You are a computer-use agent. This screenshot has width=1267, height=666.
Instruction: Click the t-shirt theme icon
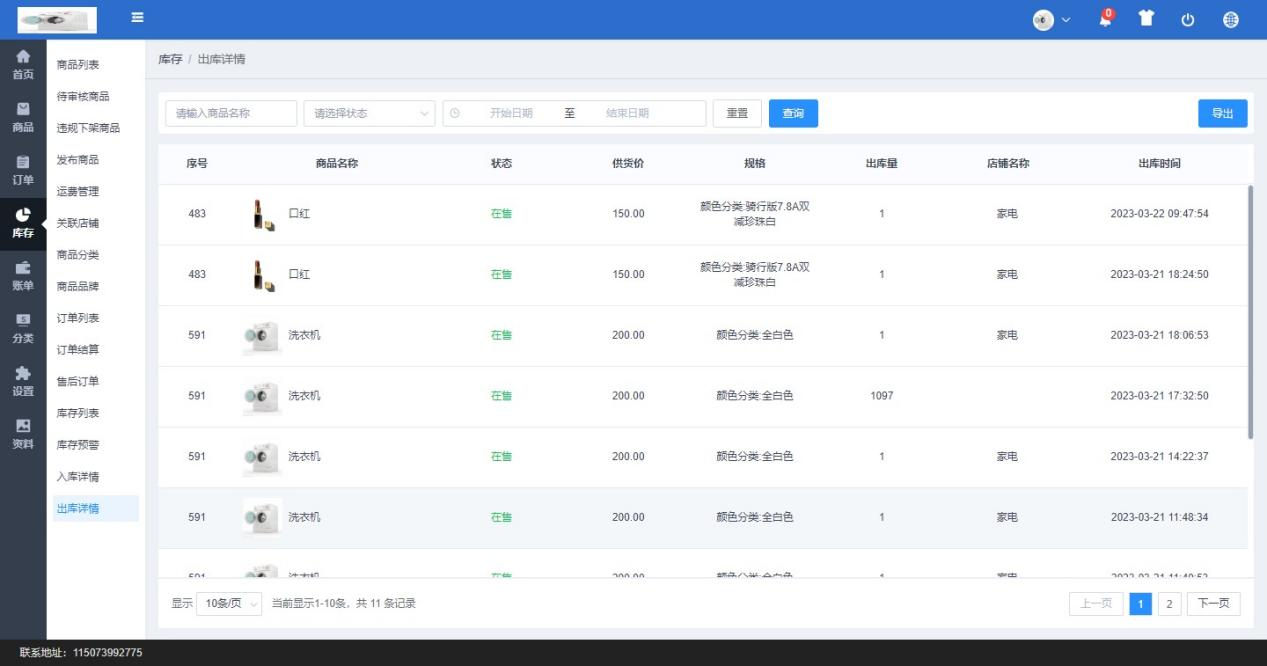[x=1148, y=19]
